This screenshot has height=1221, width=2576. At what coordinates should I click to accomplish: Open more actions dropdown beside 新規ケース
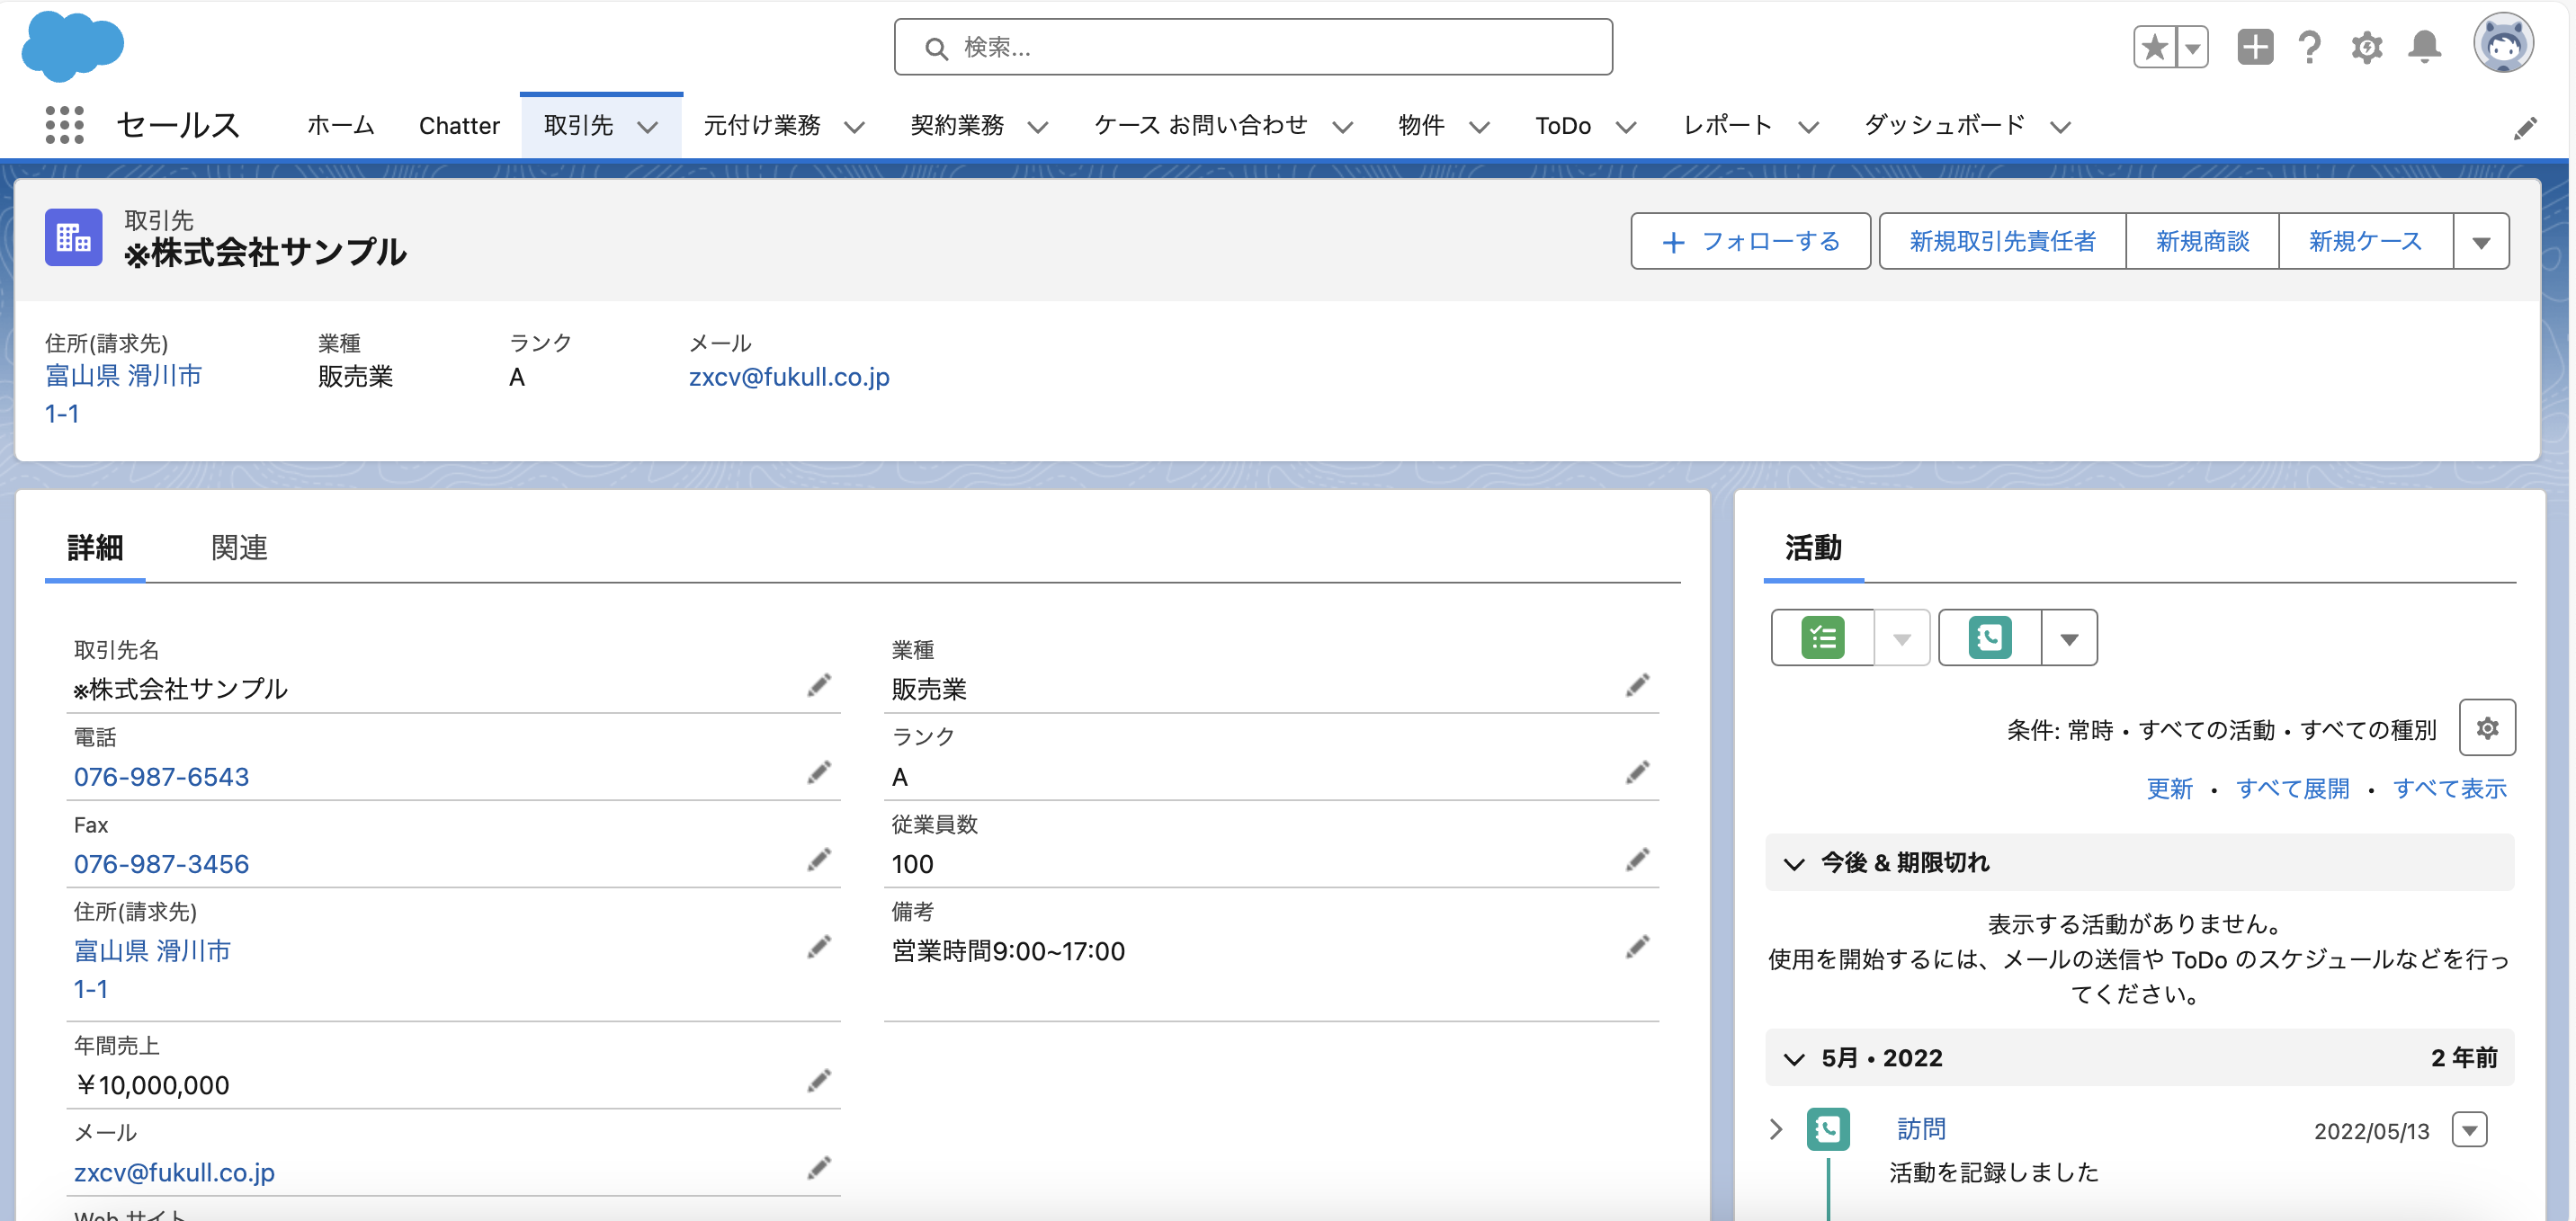(x=2481, y=242)
